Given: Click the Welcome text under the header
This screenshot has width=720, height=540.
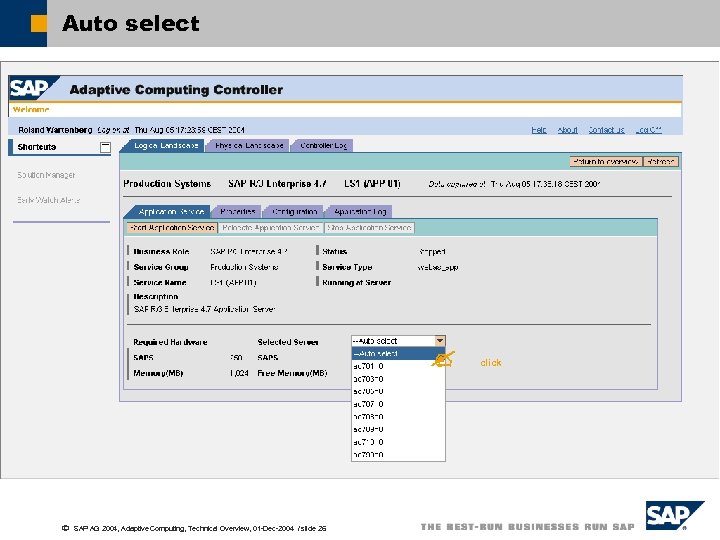Looking at the screenshot, I should pos(31,109).
